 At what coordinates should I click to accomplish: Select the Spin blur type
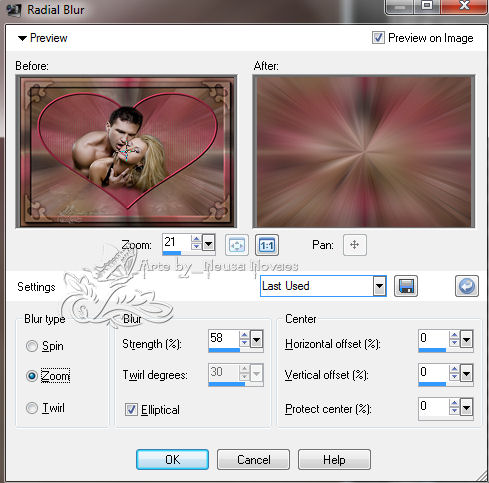click(x=32, y=346)
